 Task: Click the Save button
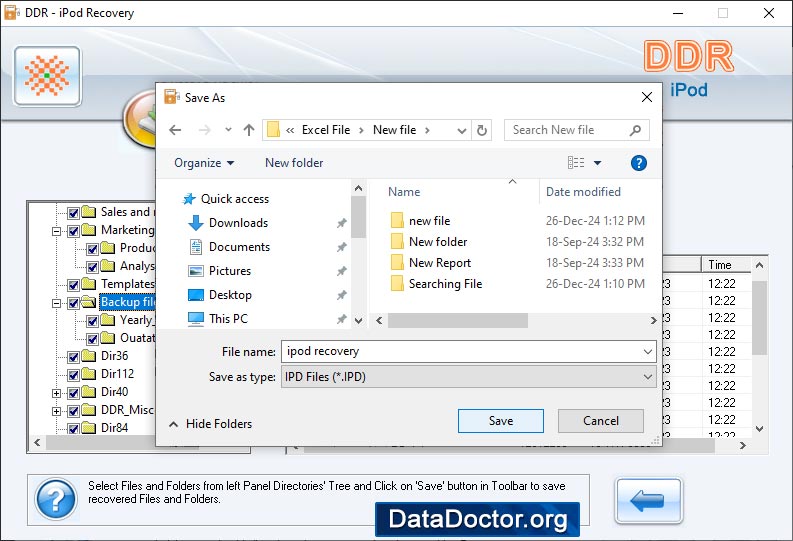point(501,421)
